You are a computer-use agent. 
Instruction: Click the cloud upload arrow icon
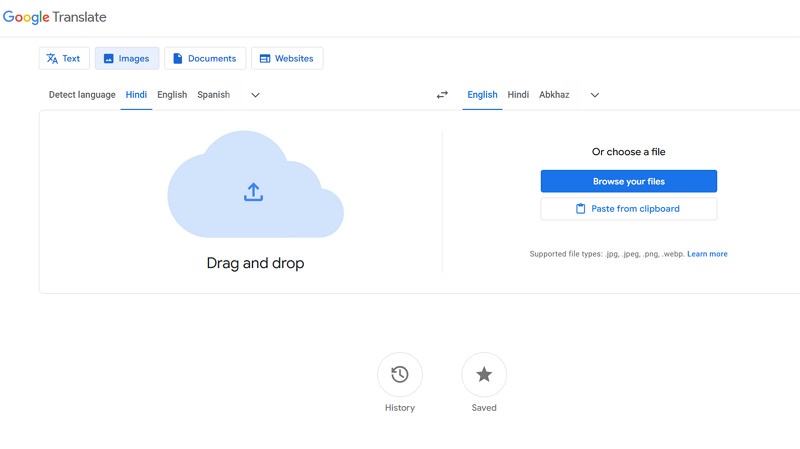pyautogui.click(x=254, y=192)
